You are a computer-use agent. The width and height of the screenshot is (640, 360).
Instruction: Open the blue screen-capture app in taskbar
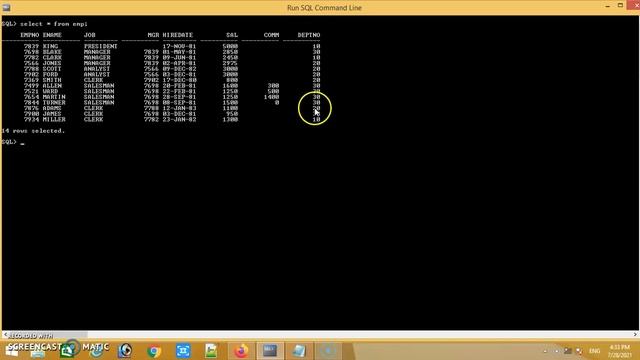coord(183,351)
